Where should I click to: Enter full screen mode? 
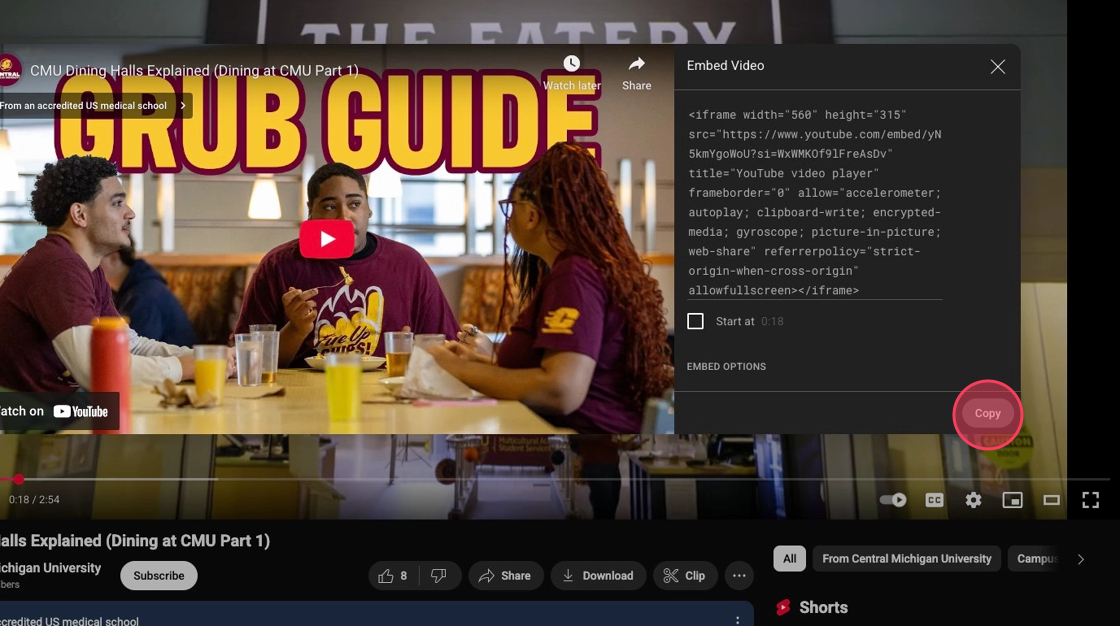[1090, 500]
